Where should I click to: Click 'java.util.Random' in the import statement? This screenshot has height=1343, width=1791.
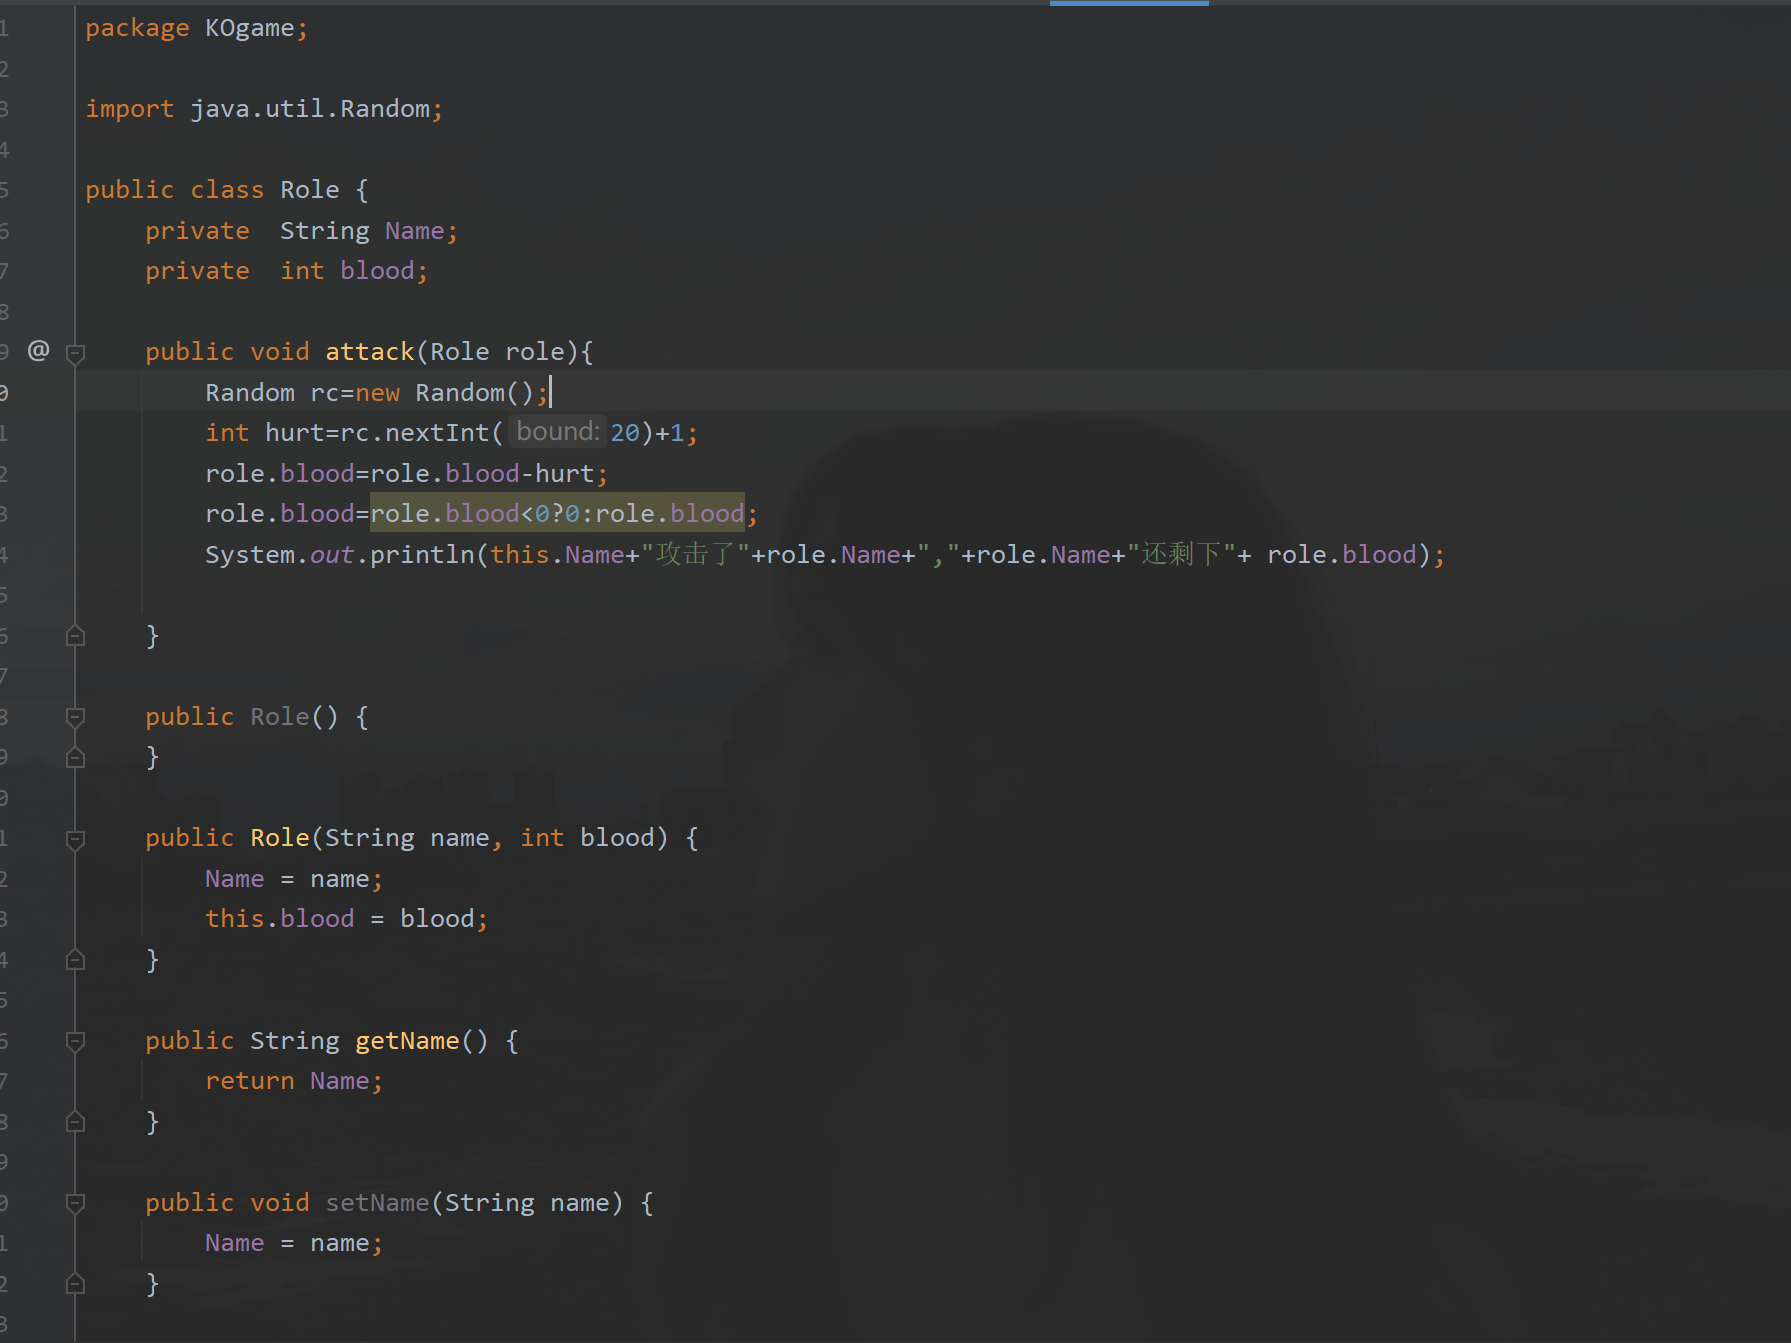pos(310,108)
